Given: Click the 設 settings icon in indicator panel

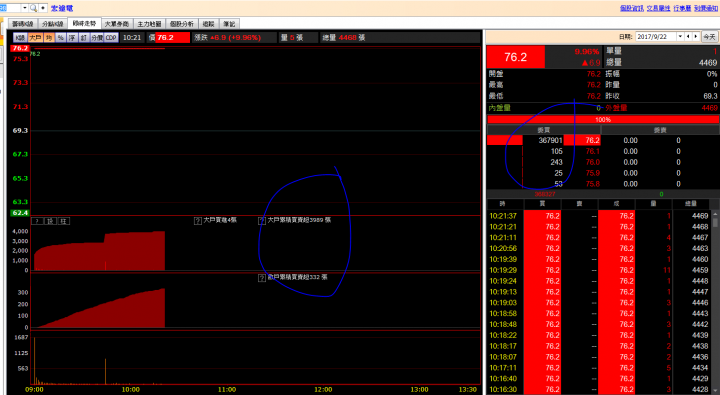Looking at the screenshot, I should 50,221.
